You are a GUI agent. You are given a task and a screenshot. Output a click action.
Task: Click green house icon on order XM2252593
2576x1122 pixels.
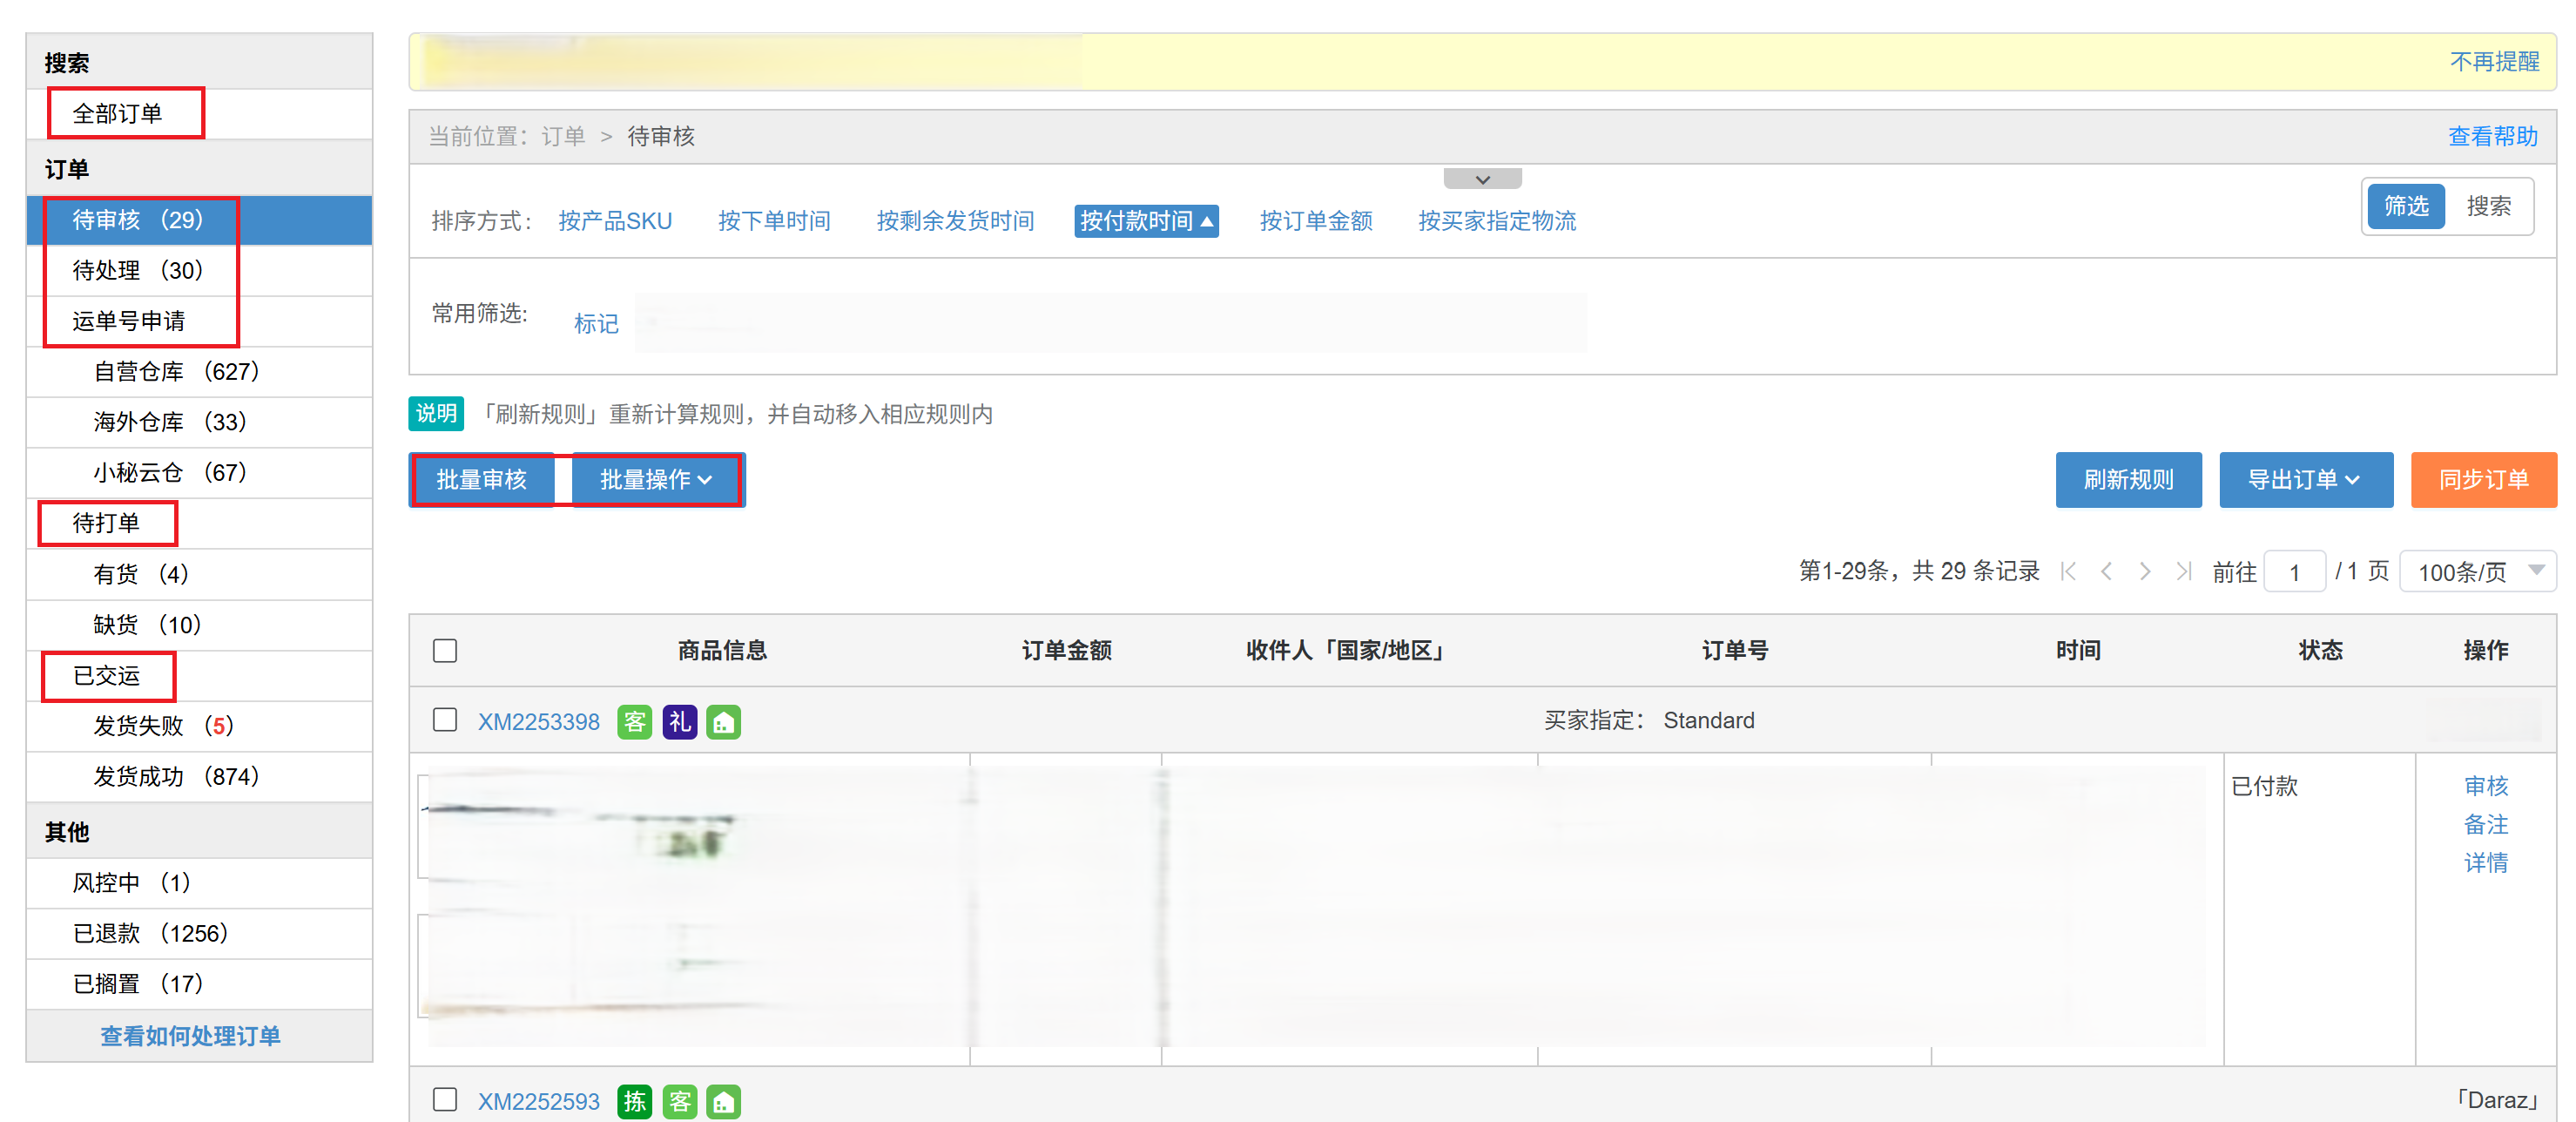(x=723, y=1101)
